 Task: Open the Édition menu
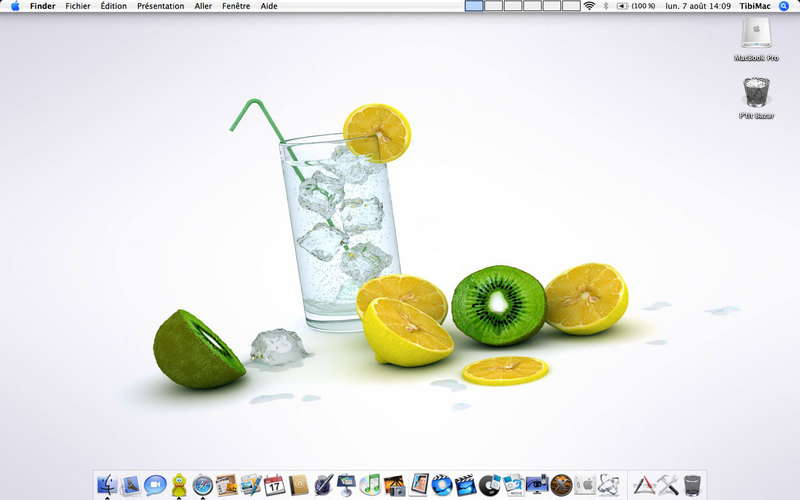114,6
